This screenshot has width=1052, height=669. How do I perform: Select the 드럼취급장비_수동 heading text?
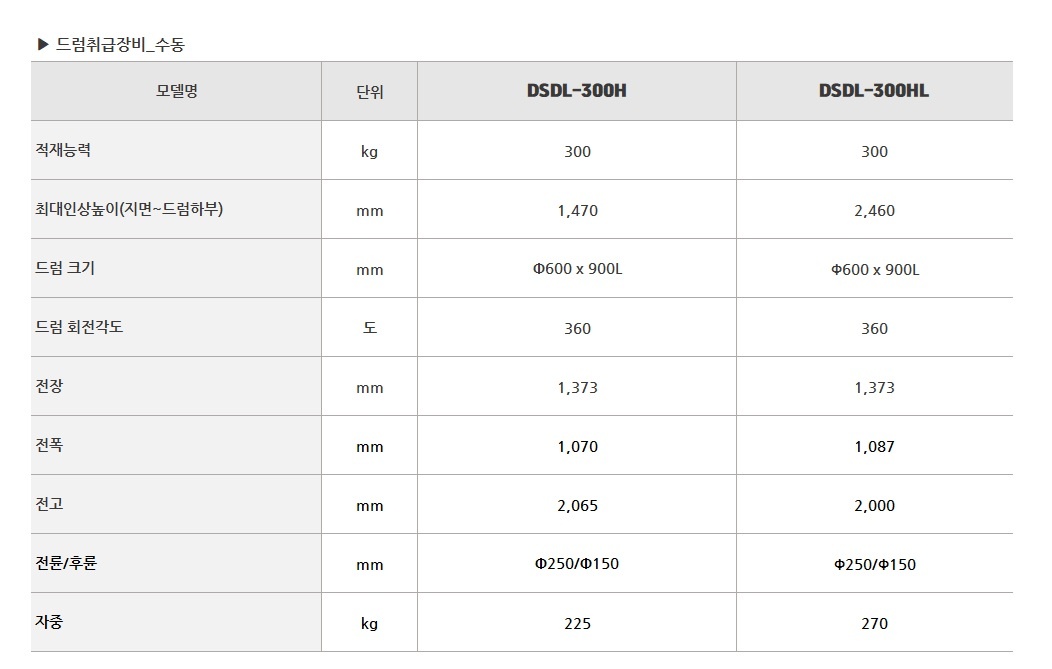[x=120, y=45]
